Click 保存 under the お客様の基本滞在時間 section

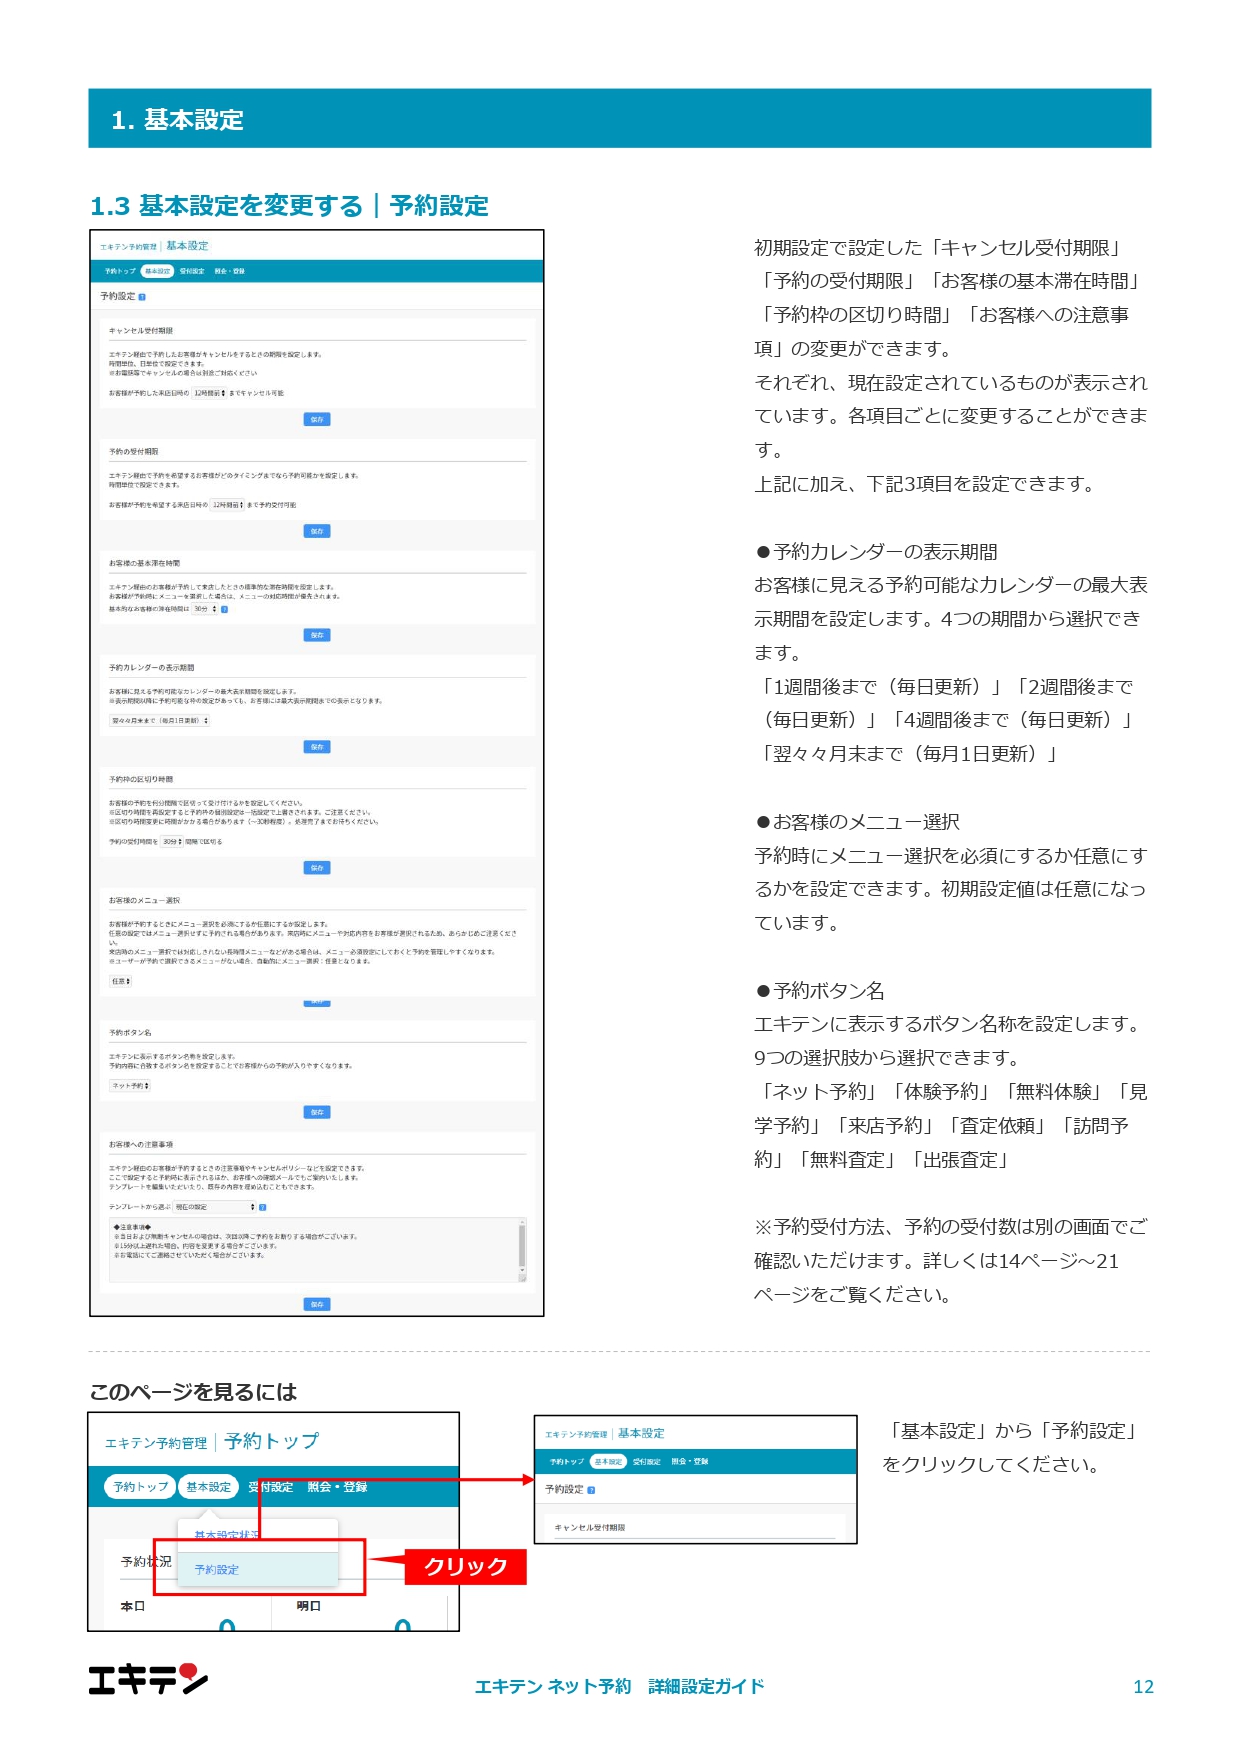pyautogui.click(x=317, y=635)
